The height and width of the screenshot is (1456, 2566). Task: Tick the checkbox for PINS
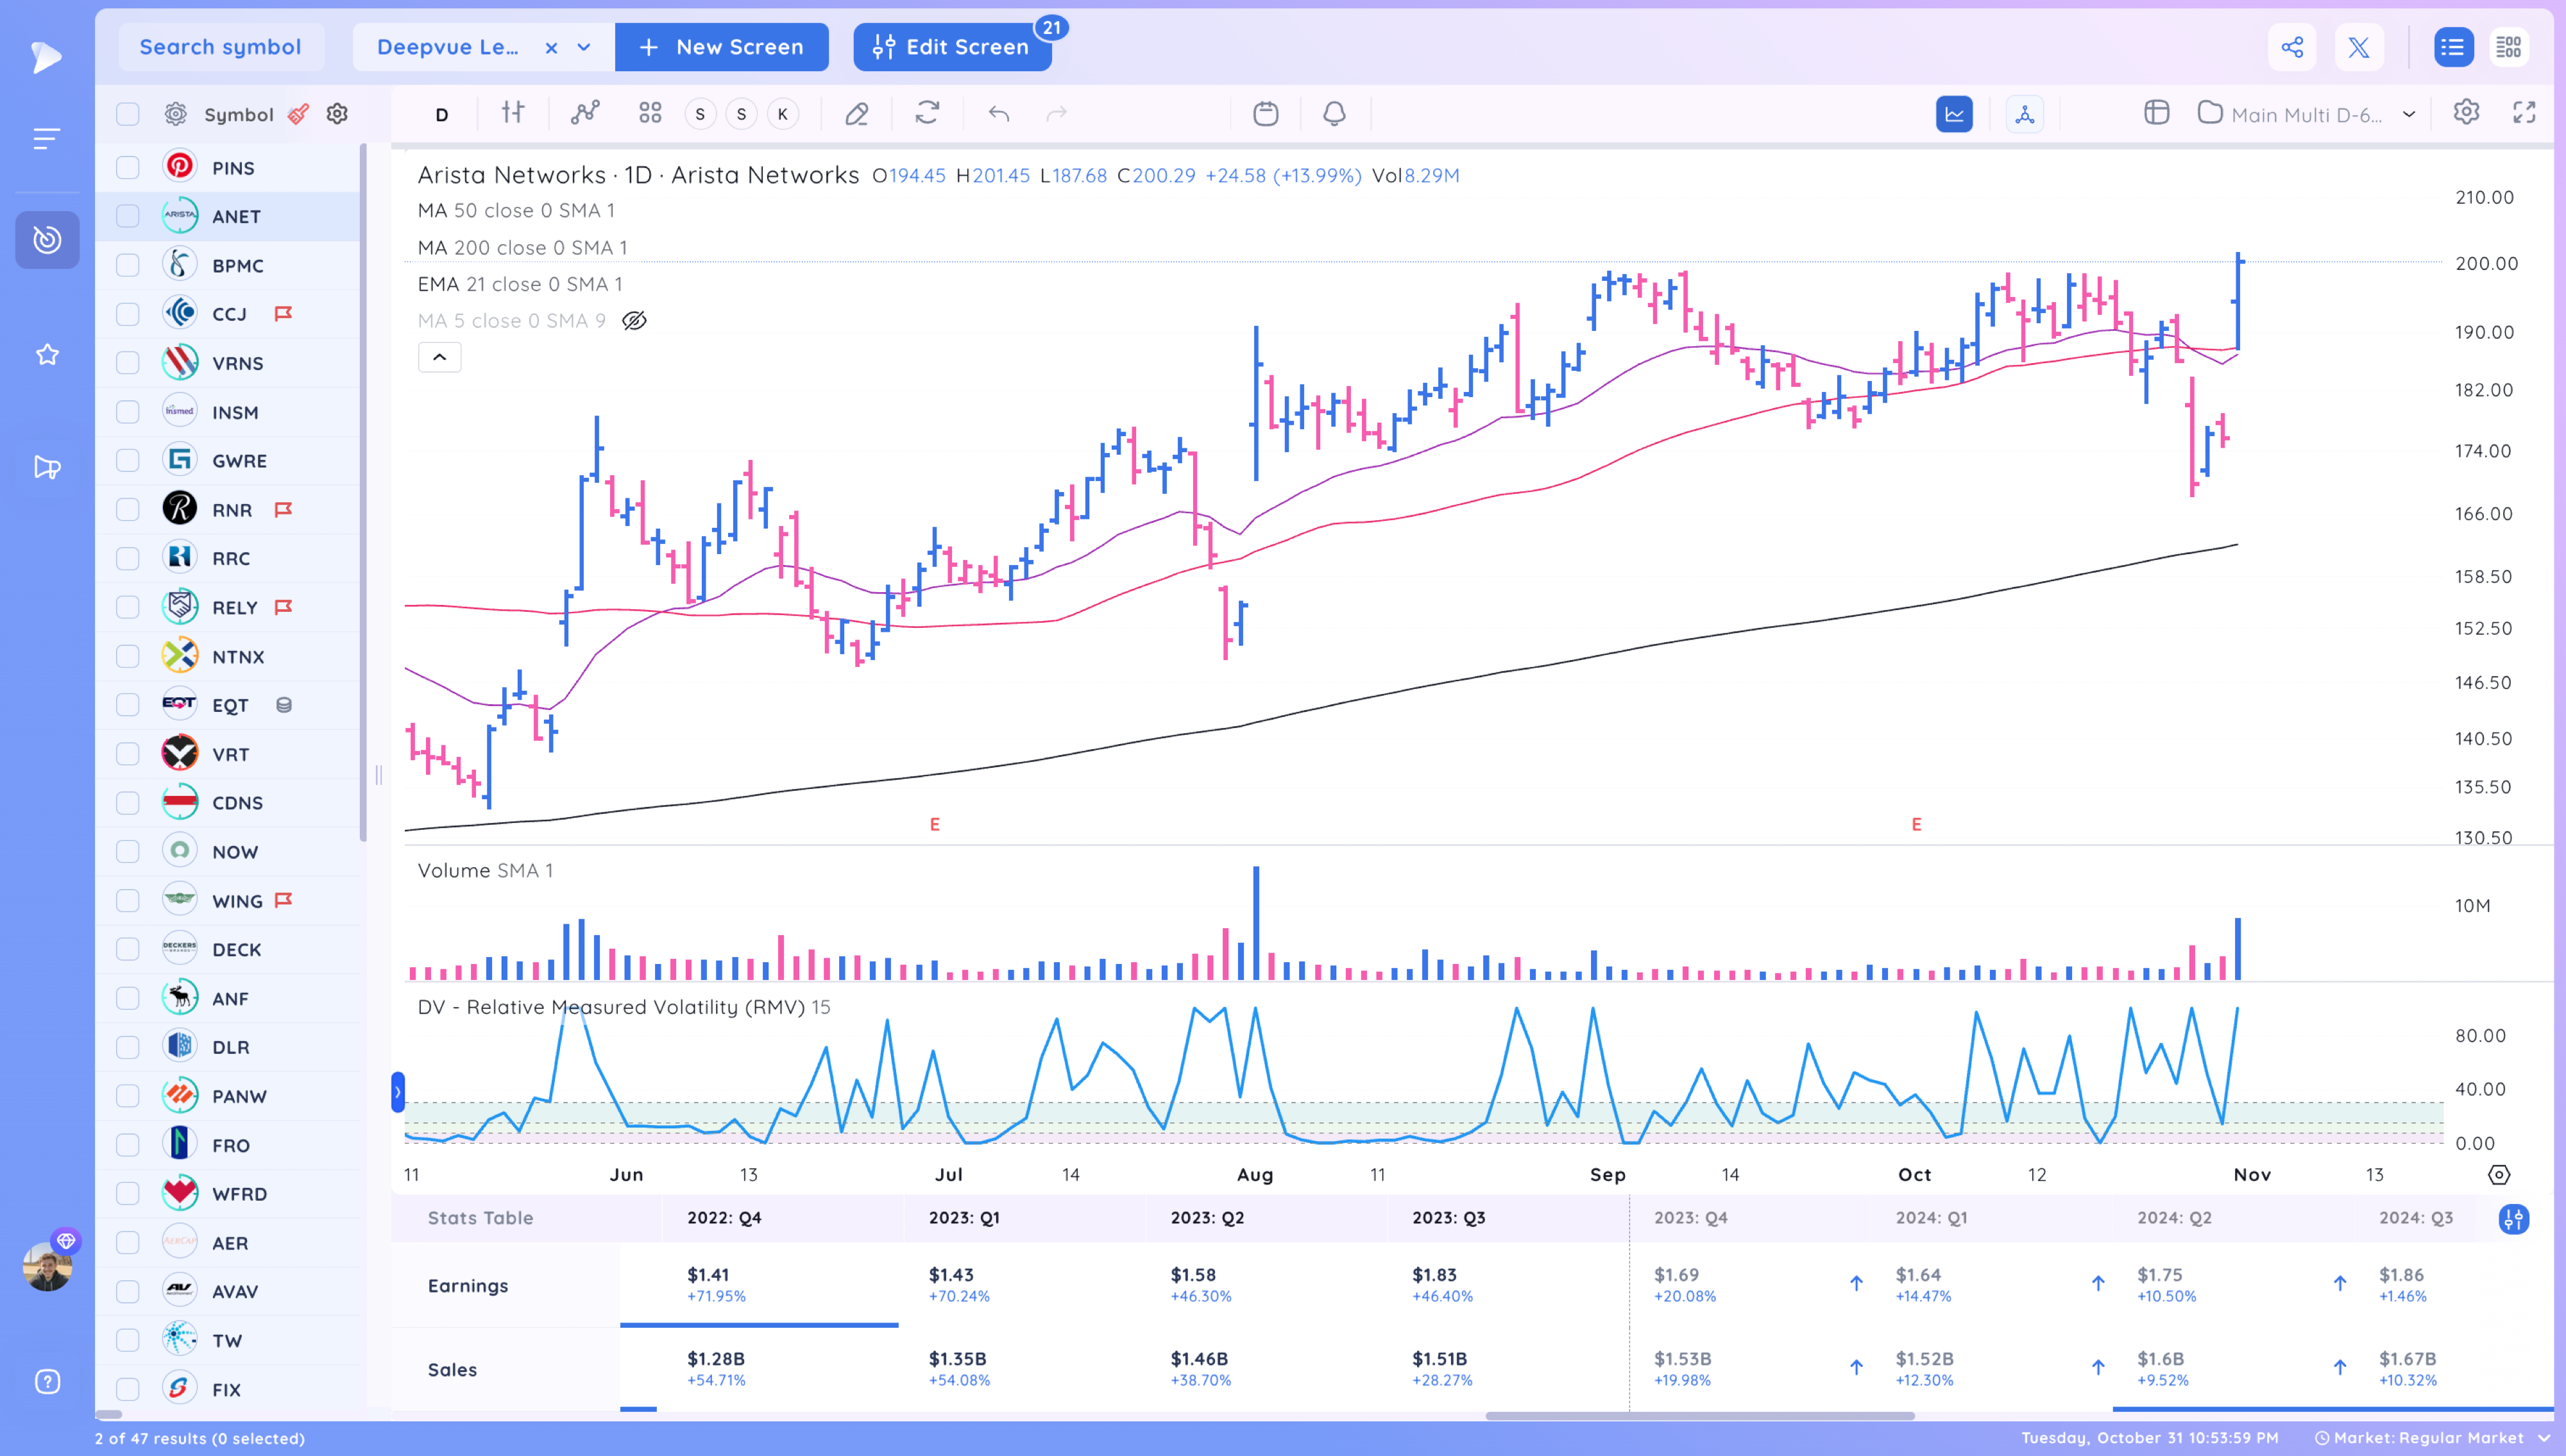tap(128, 167)
